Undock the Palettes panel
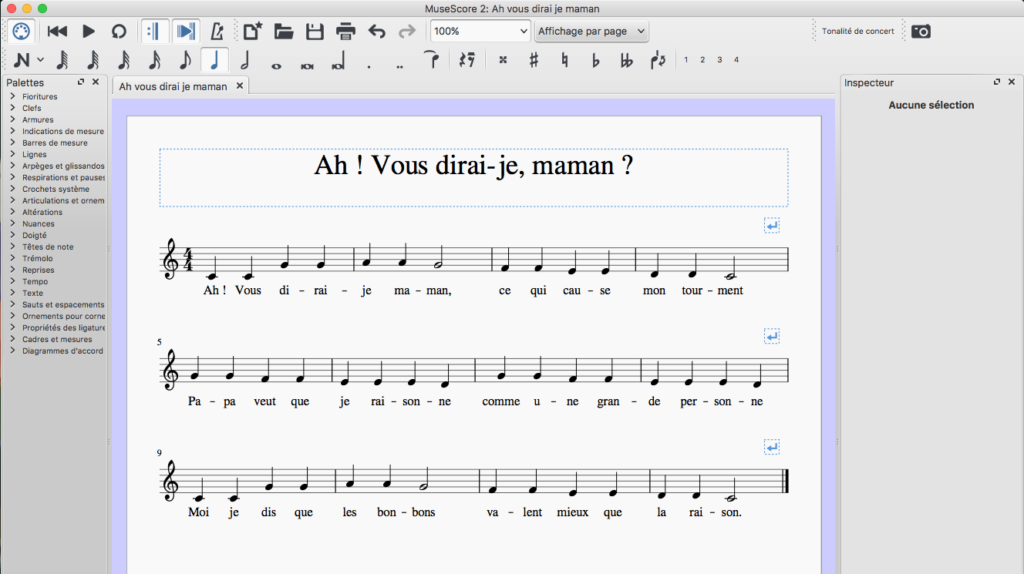 tap(81, 82)
